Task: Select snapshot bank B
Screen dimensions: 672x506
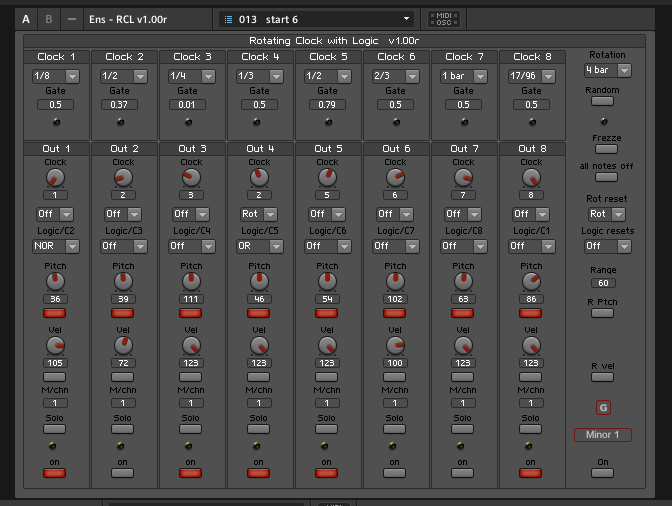Action: click(x=48, y=19)
